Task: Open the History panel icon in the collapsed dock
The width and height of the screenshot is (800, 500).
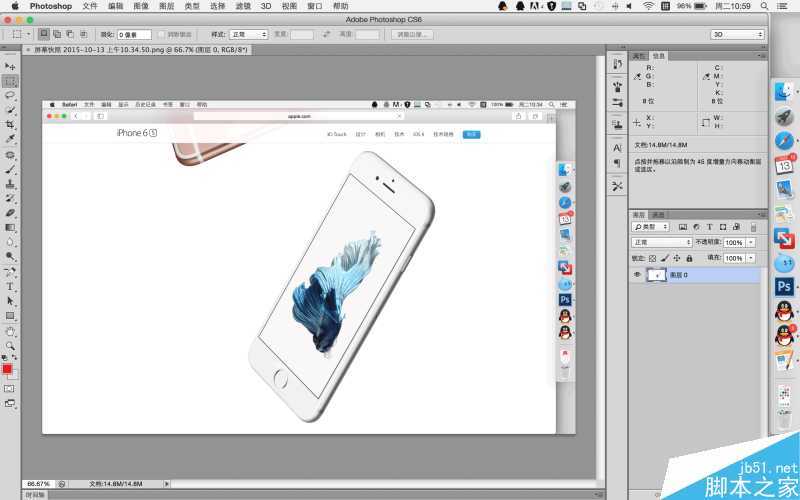Action: pyautogui.click(x=617, y=64)
